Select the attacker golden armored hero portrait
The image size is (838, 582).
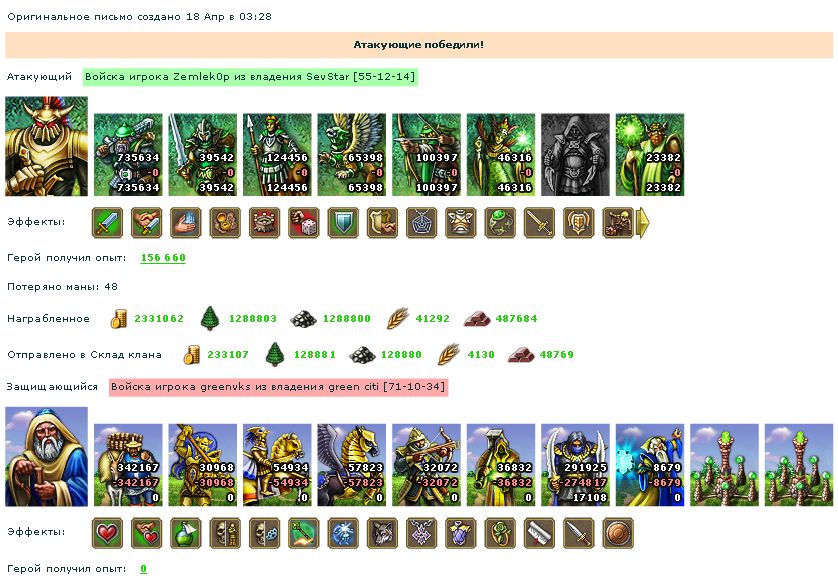(x=46, y=146)
